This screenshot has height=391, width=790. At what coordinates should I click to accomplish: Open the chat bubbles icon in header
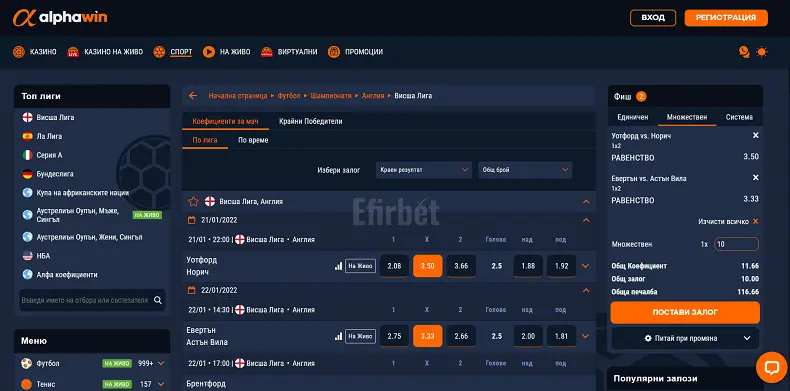pyautogui.click(x=744, y=52)
